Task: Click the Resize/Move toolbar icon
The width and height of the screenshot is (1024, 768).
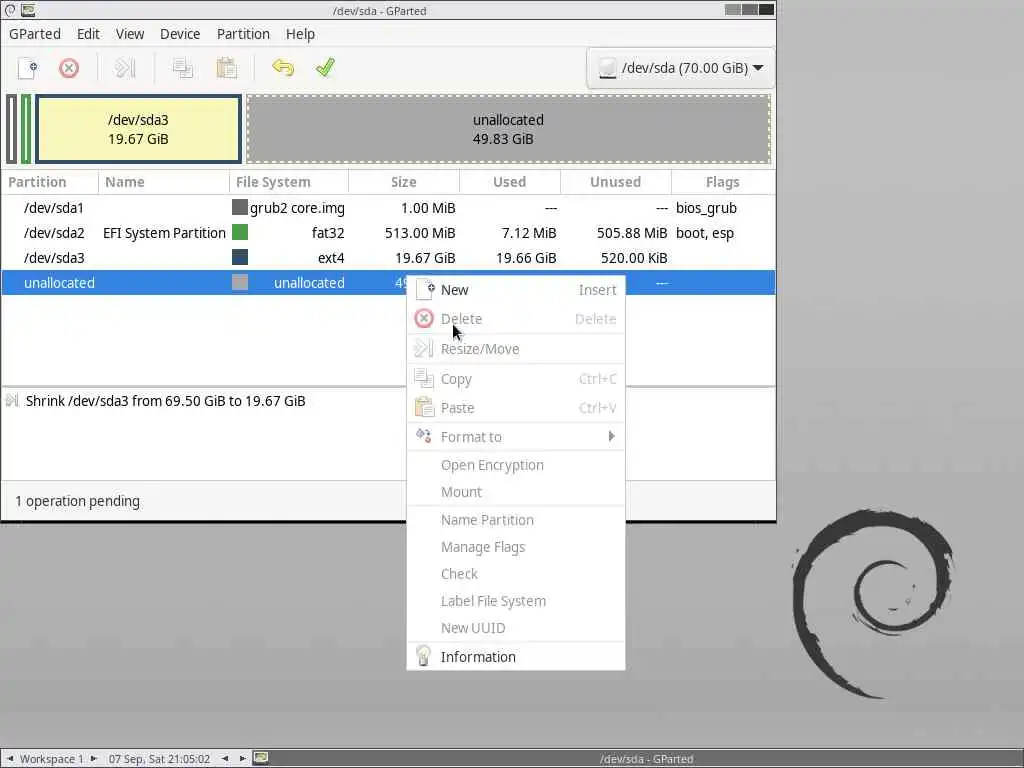Action: 125,68
